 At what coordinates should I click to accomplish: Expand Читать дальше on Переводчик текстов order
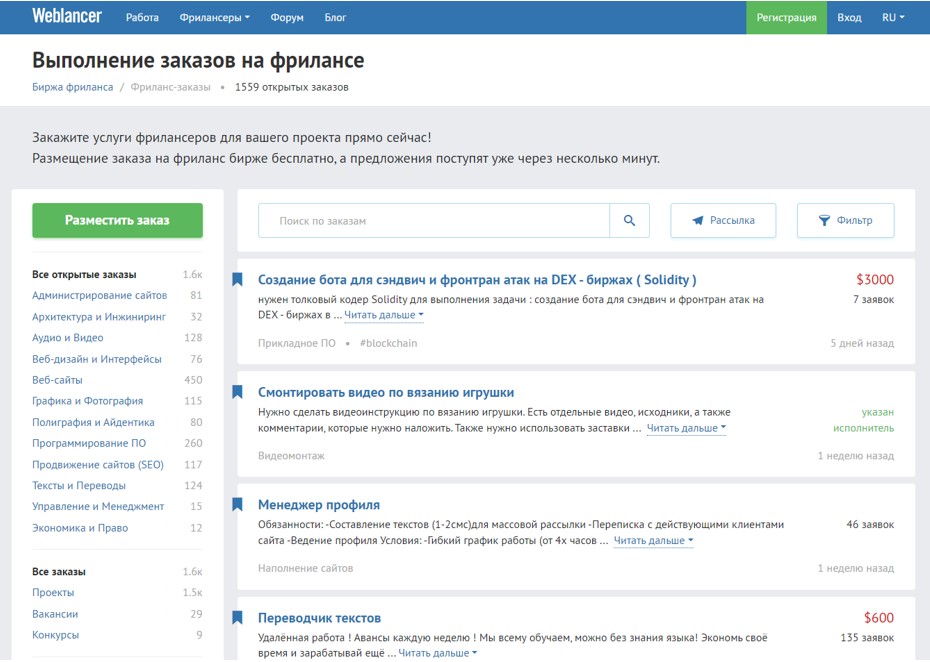438,653
